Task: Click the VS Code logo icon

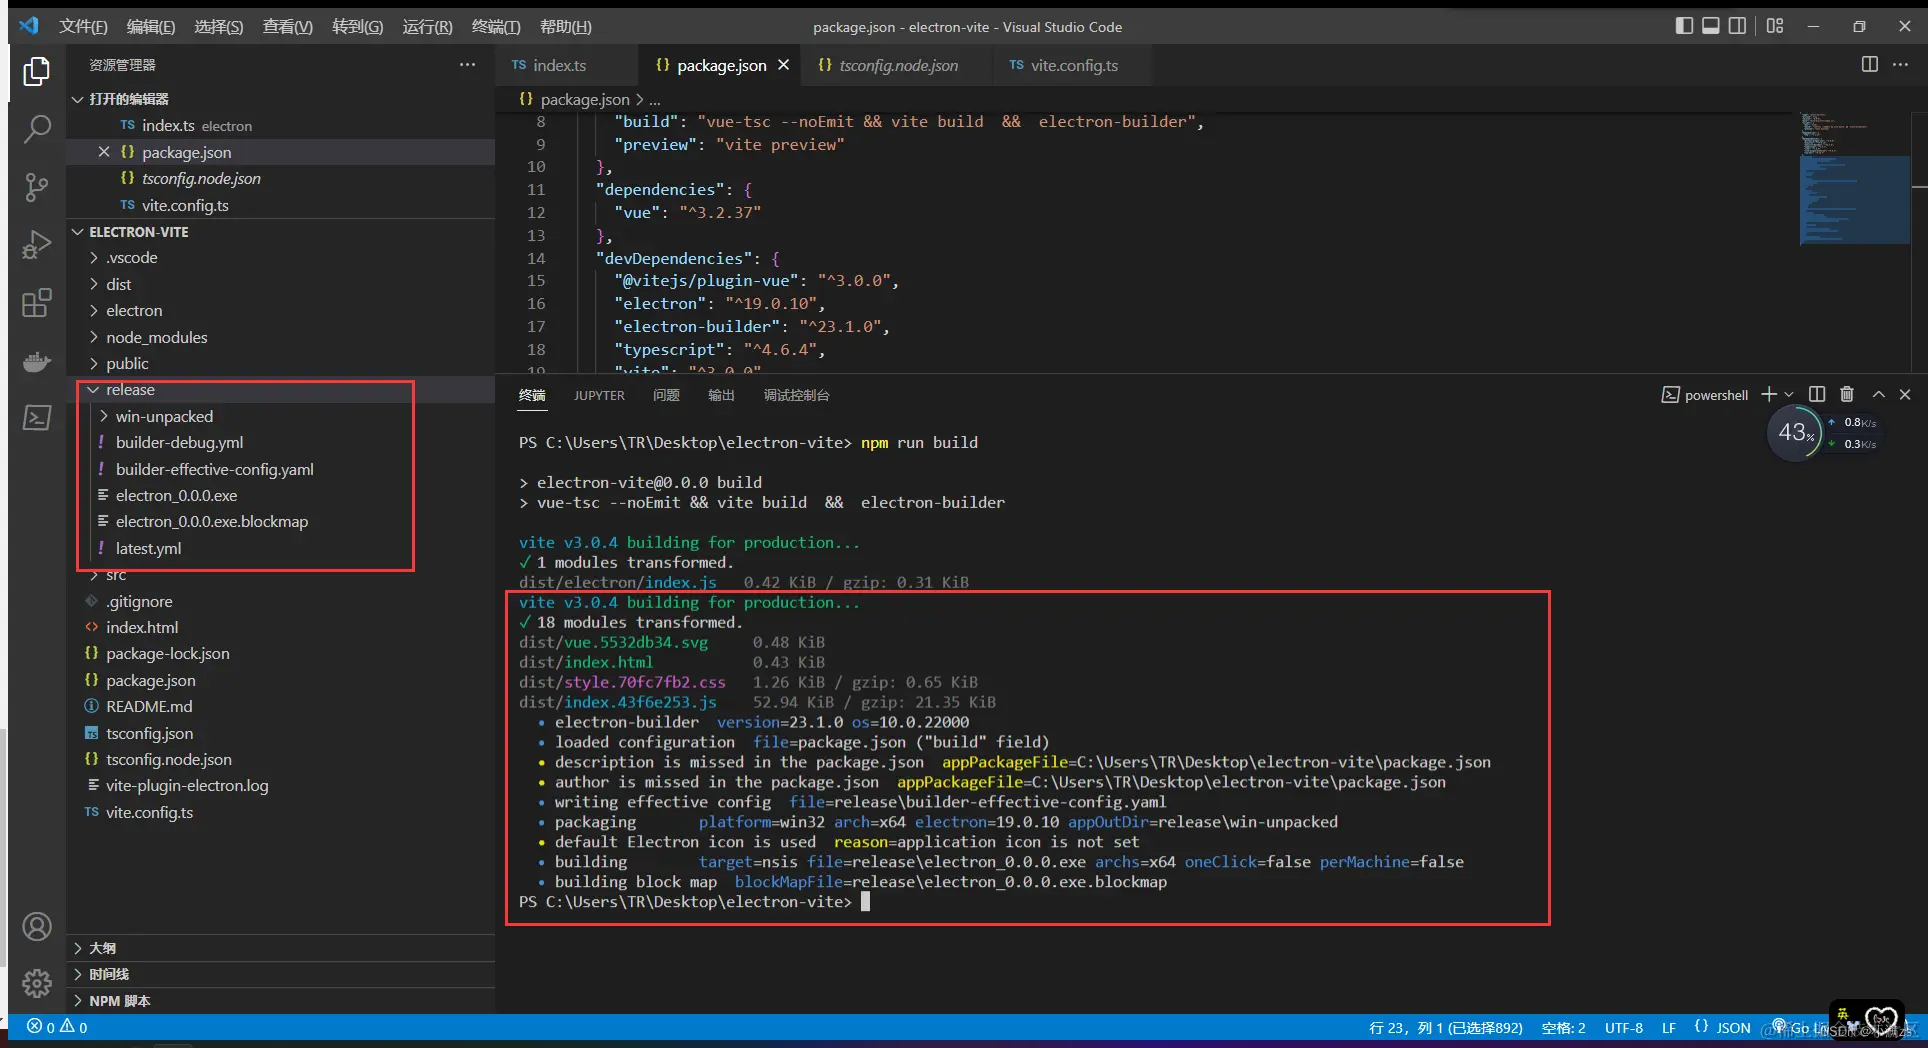Action: [x=29, y=26]
